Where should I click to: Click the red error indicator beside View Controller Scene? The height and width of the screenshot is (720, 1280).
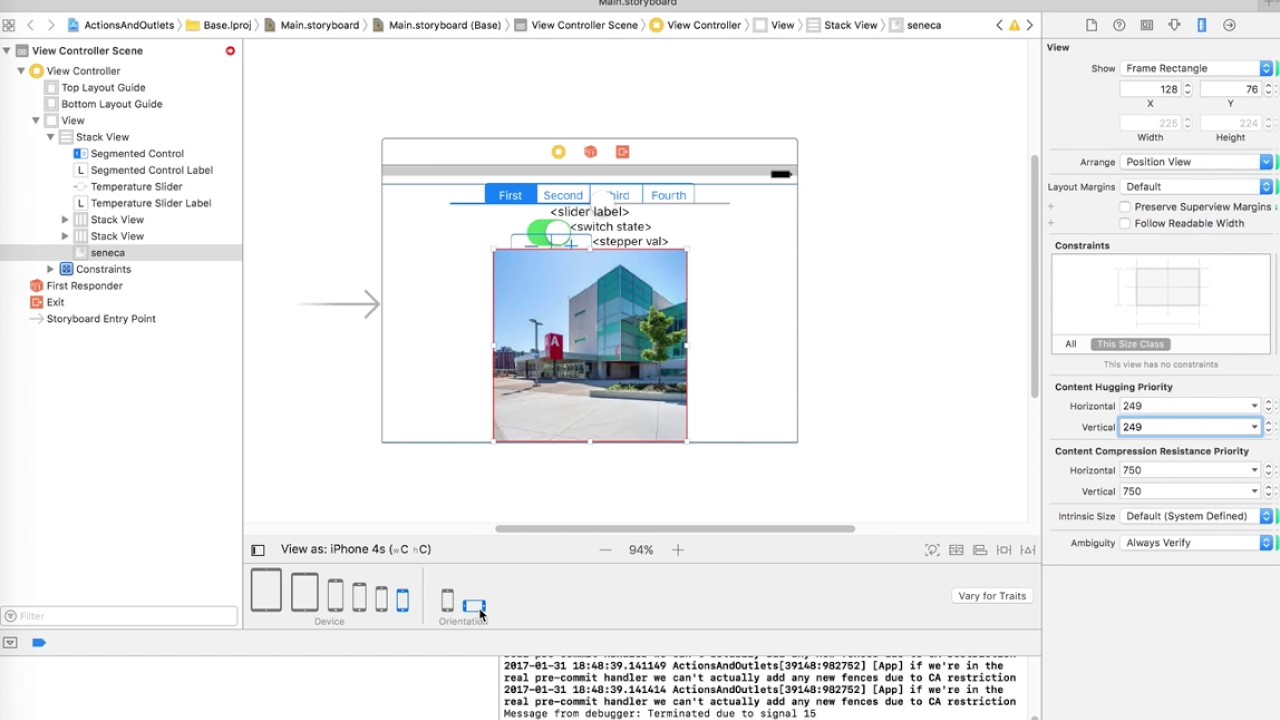pyautogui.click(x=230, y=50)
